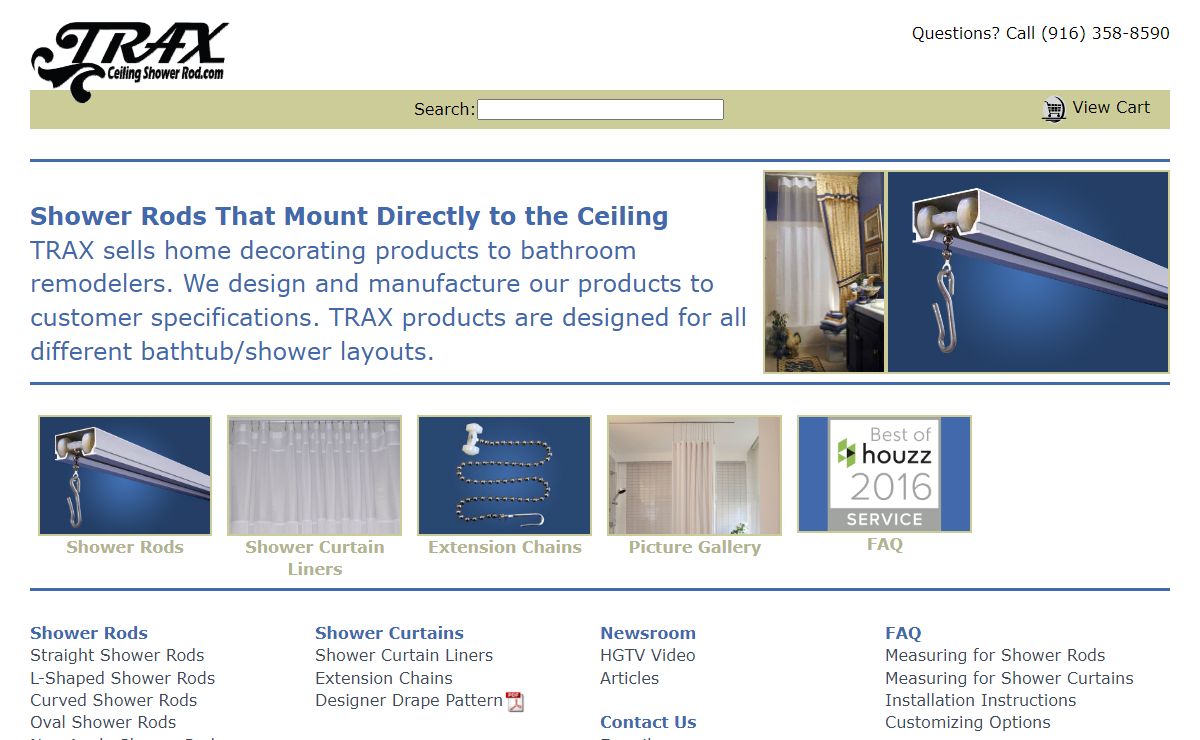Open Extension Chains caption link under thumbnail

tap(505, 547)
